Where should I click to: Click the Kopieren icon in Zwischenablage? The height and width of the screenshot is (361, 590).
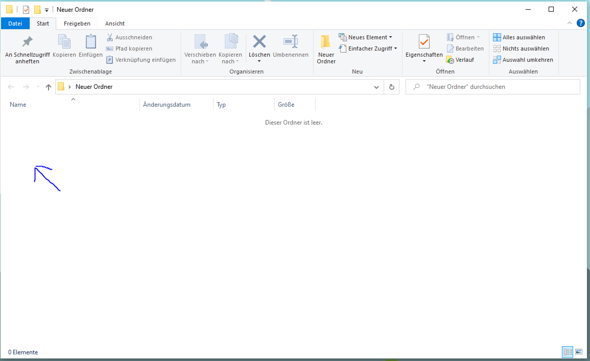click(64, 41)
